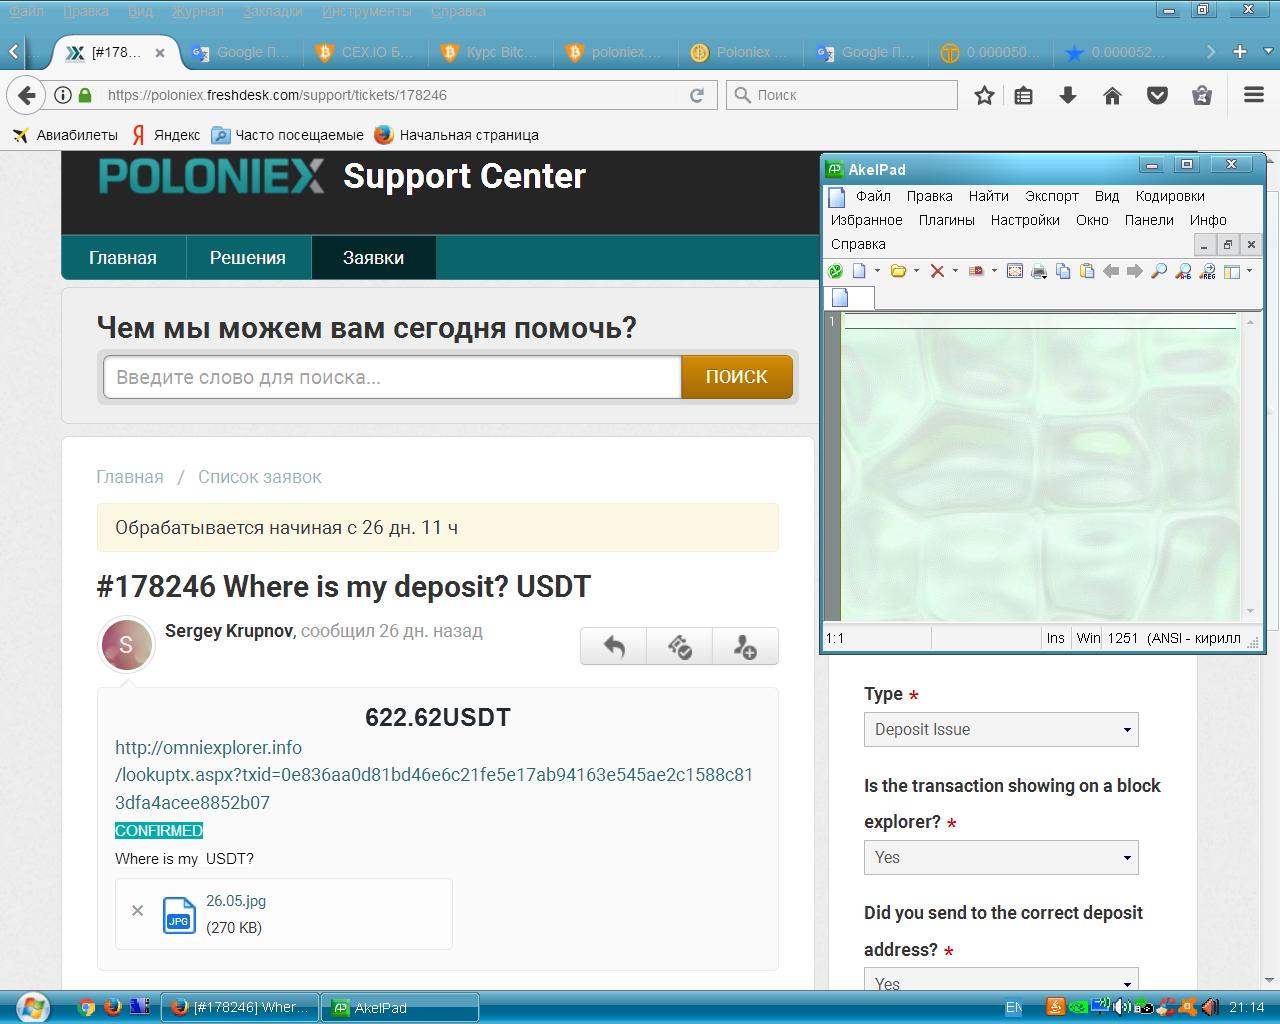Click the undo left-arrow icon in AkelPad
Screen dimensions: 1280x1024
pyautogui.click(x=1111, y=271)
